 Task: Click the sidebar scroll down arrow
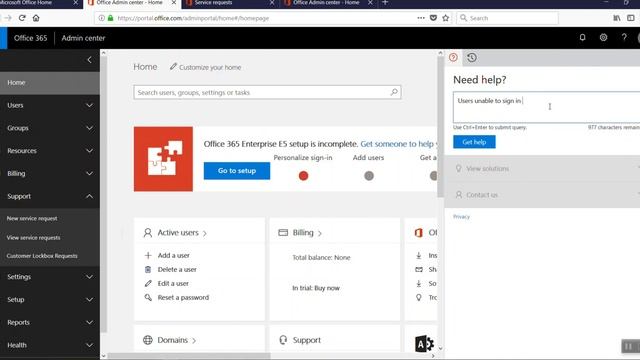tap(103, 356)
